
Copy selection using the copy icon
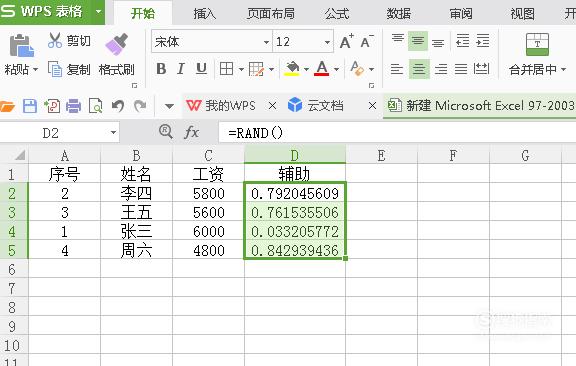point(55,69)
